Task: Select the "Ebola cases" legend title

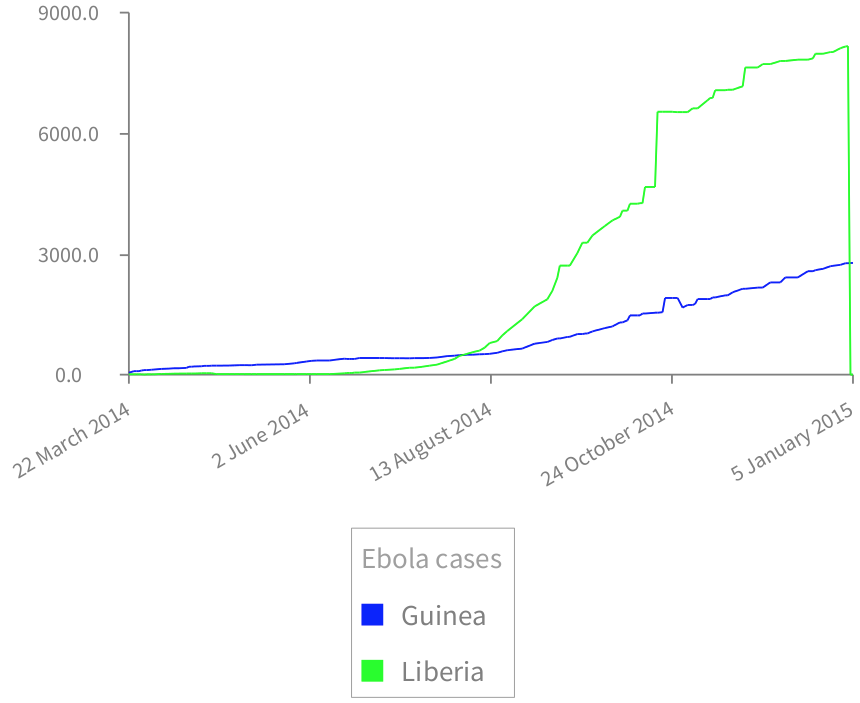Action: pos(431,558)
